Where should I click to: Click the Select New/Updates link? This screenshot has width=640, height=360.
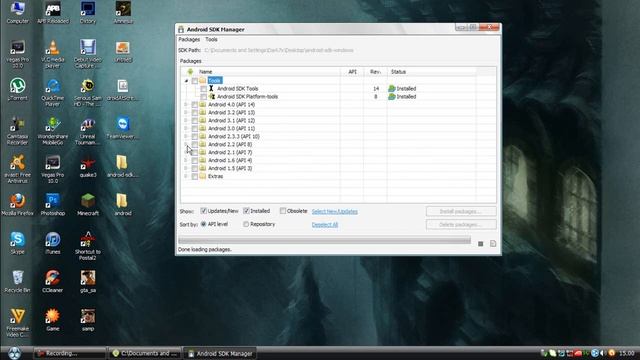click(x=335, y=211)
